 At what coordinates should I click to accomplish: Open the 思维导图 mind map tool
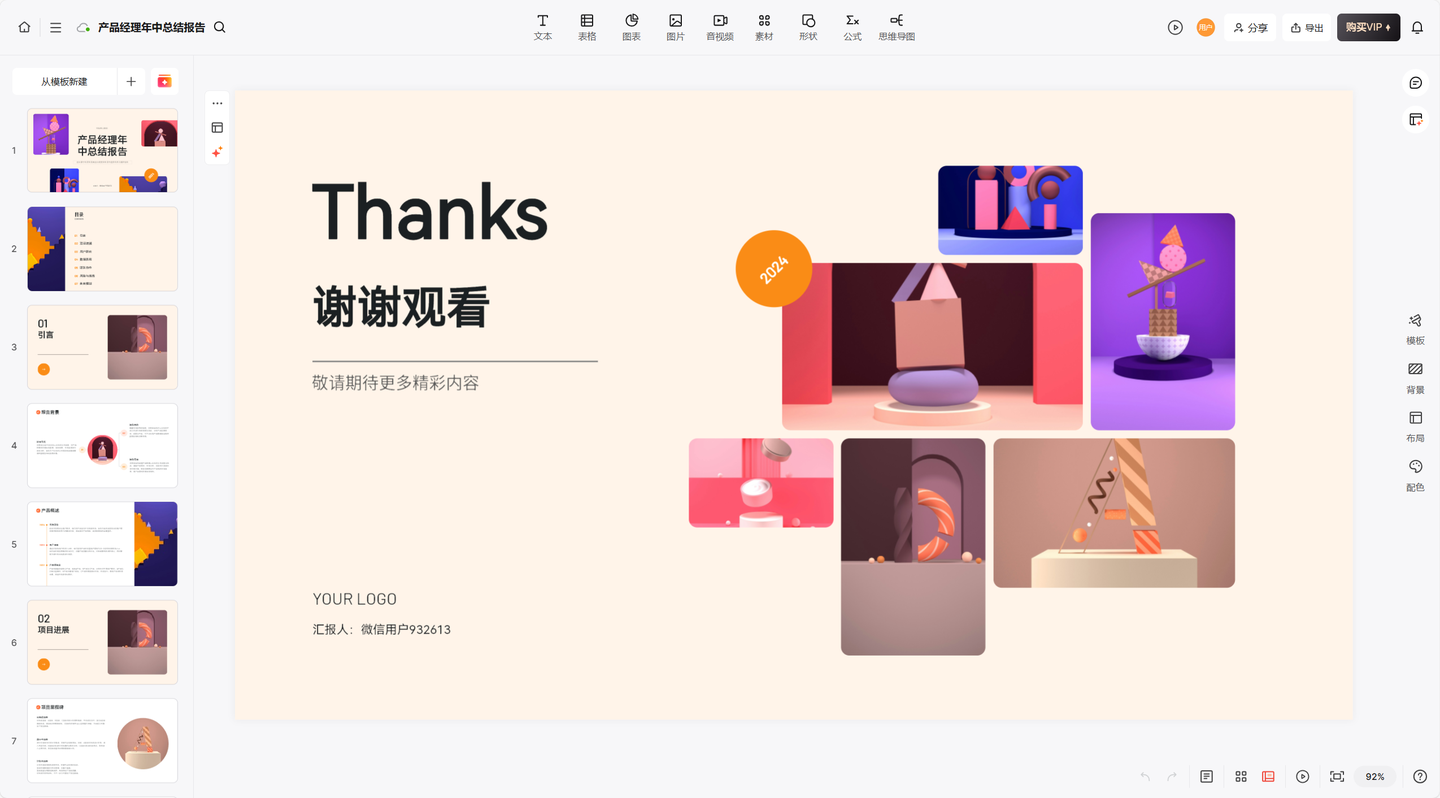[896, 27]
